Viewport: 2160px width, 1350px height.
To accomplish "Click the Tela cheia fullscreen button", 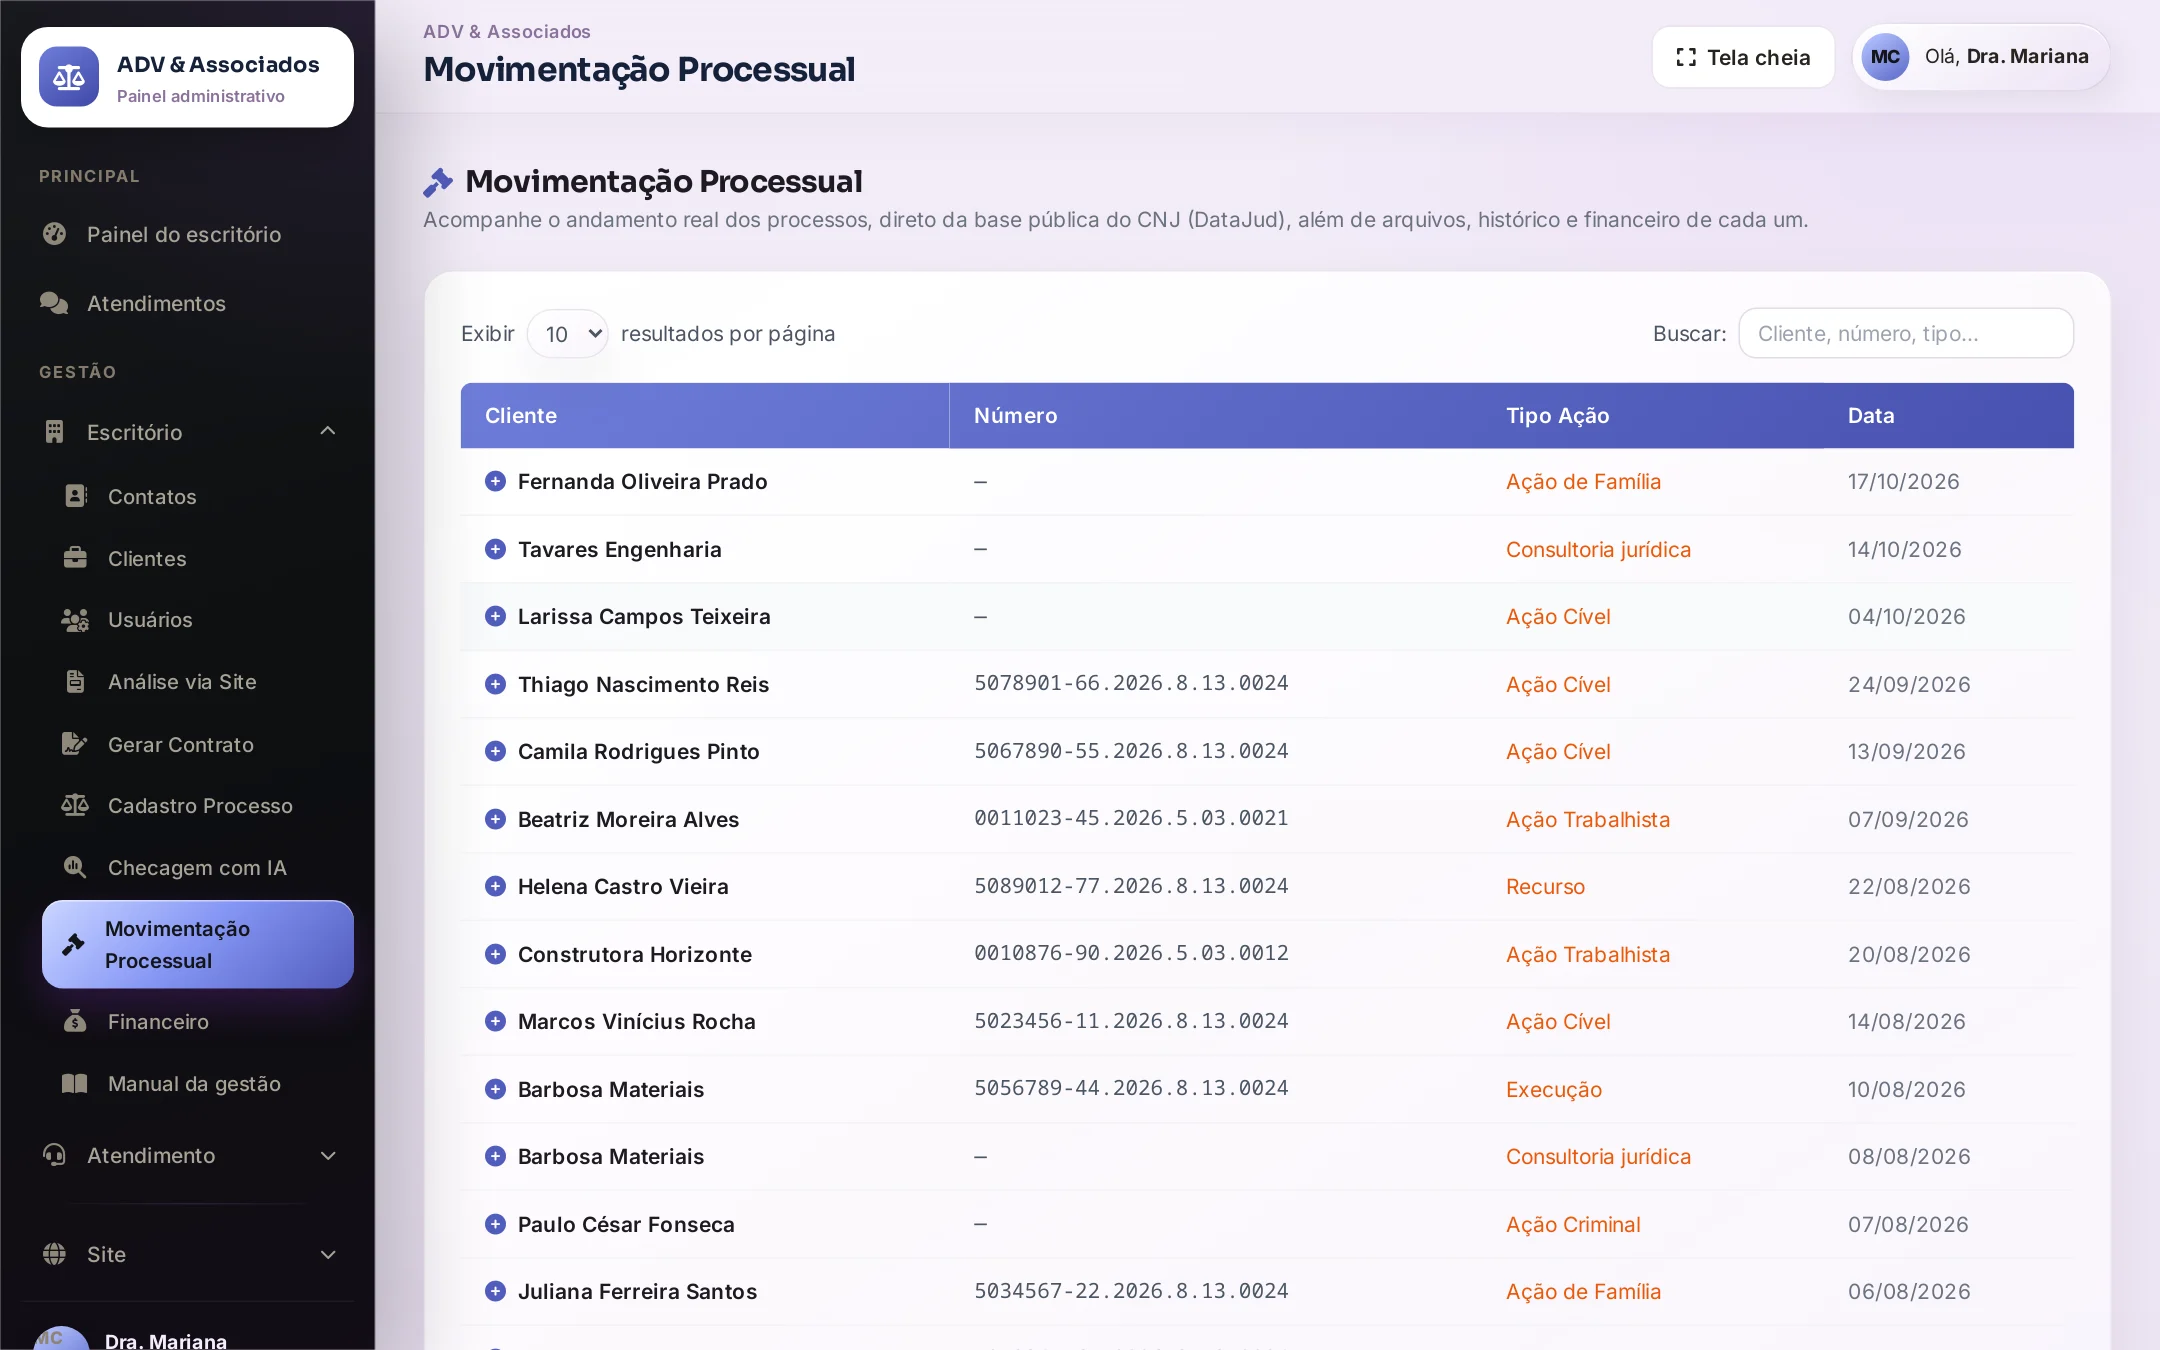I will [1743, 57].
